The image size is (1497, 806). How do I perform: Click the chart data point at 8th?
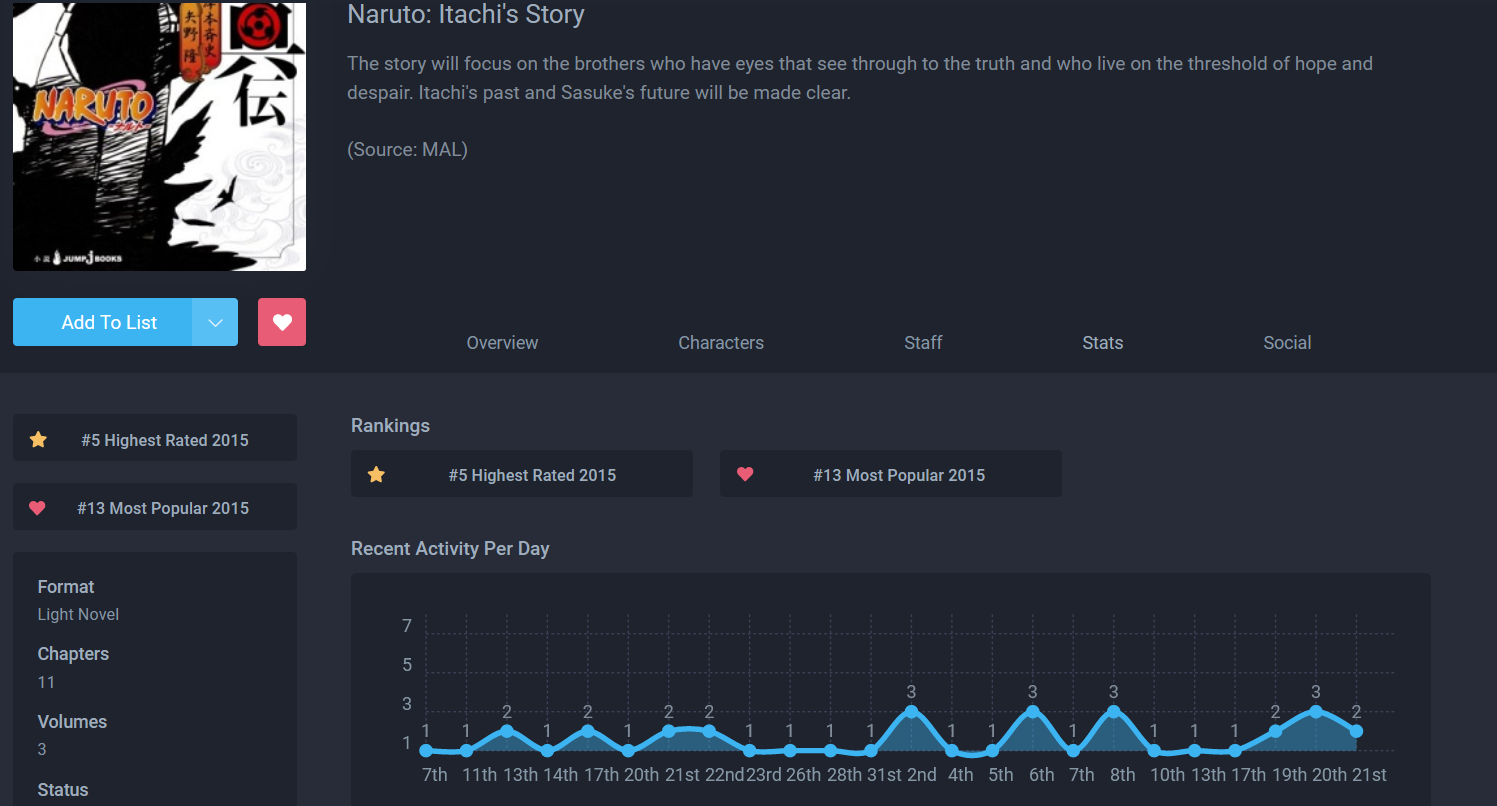(x=1113, y=711)
